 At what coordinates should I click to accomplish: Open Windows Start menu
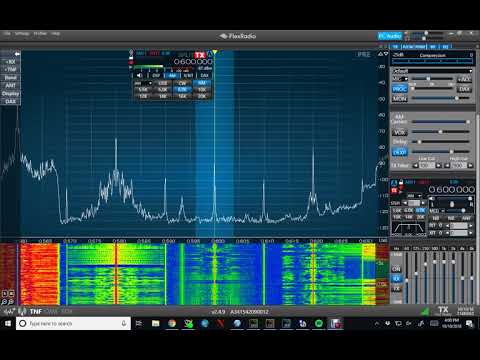coord(8,323)
